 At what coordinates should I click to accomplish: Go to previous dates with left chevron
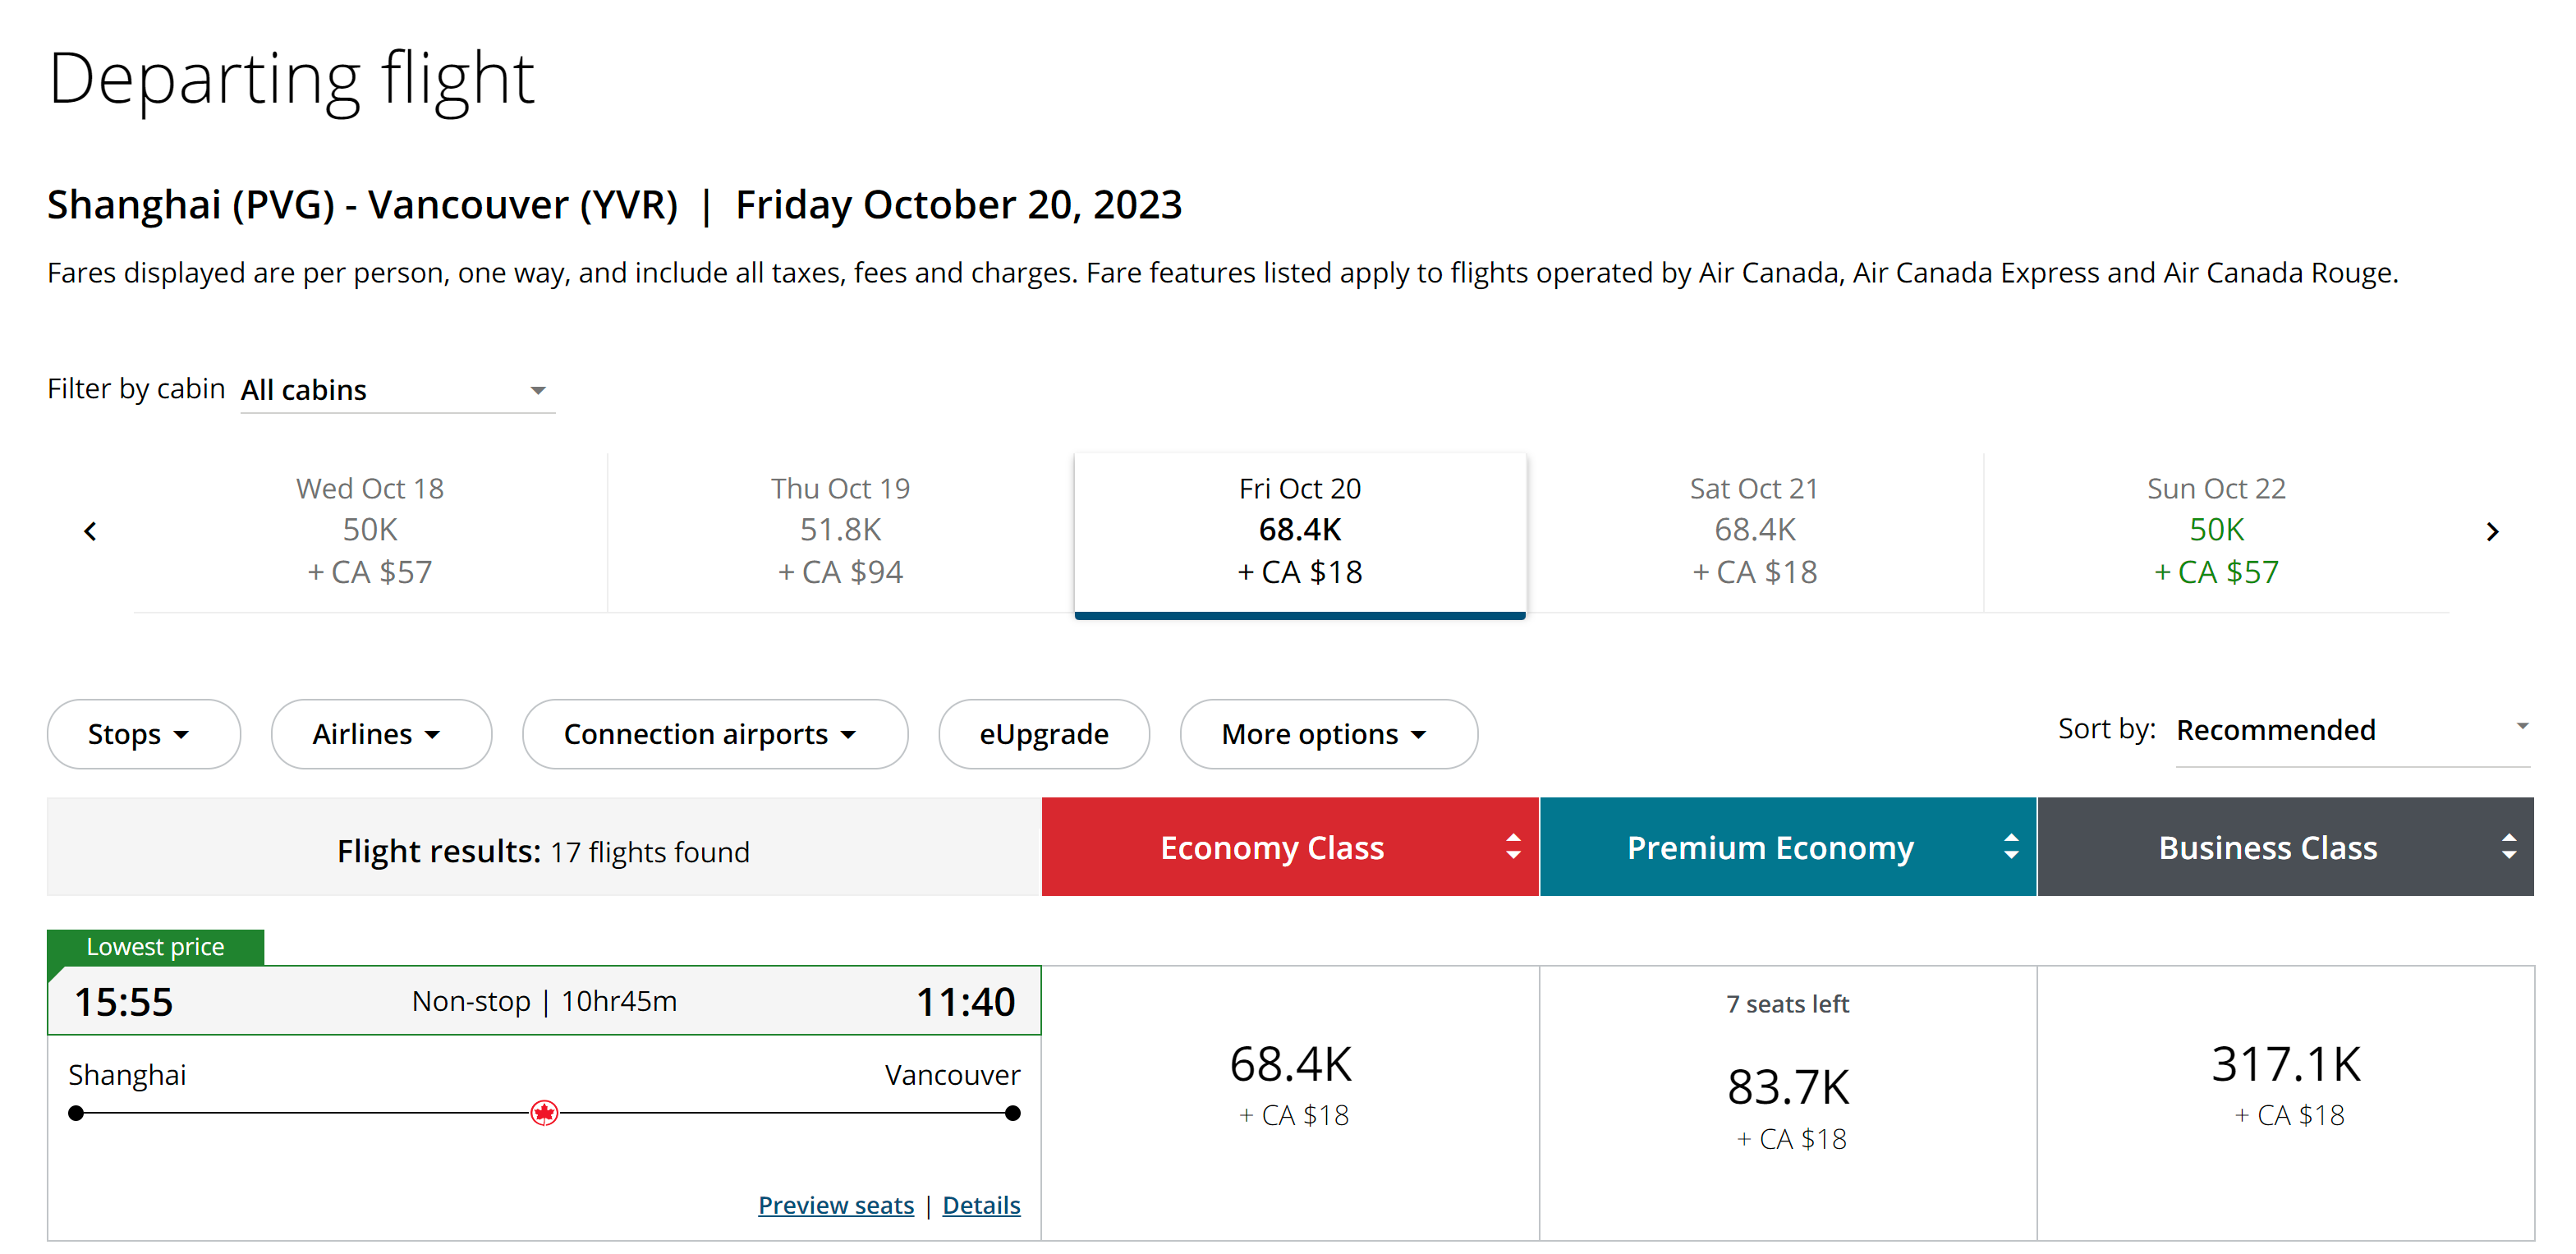tap(90, 531)
